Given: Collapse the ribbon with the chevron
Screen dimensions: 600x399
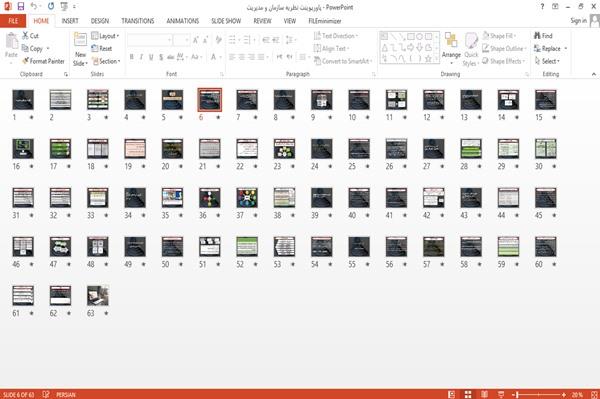Looking at the screenshot, I should [594, 74].
